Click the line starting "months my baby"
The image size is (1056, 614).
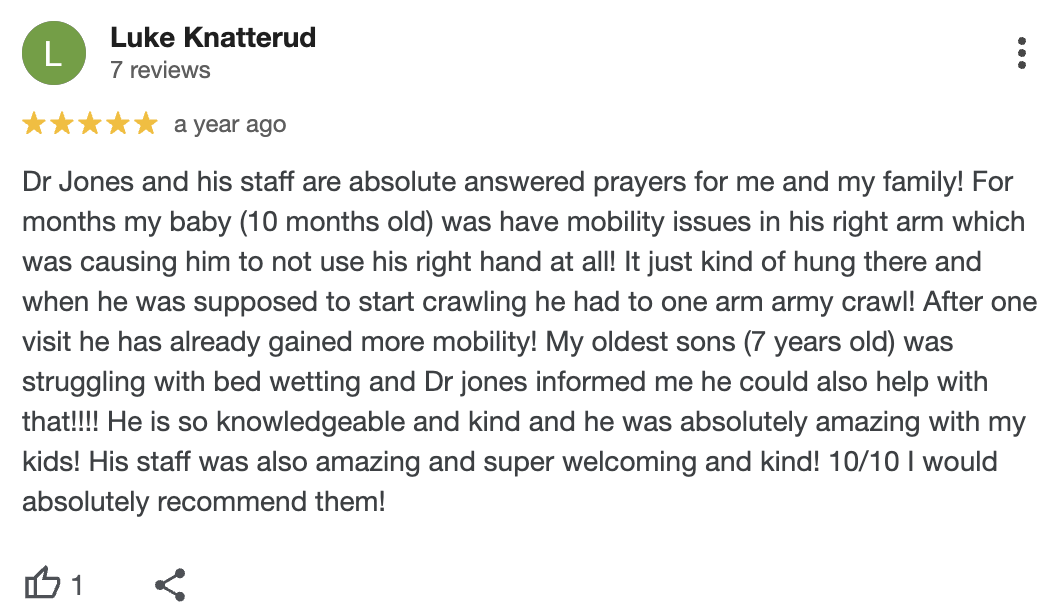click(523, 222)
